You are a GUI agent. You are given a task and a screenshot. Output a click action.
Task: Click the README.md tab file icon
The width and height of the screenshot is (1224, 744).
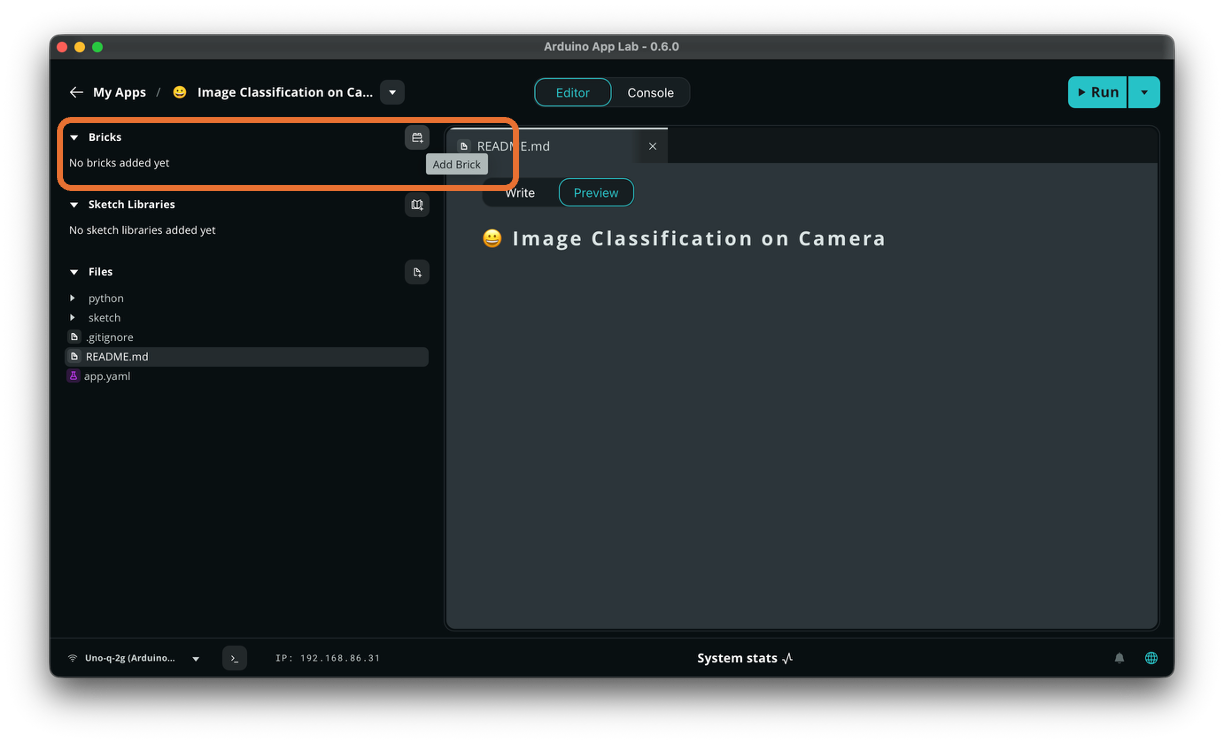(463, 146)
